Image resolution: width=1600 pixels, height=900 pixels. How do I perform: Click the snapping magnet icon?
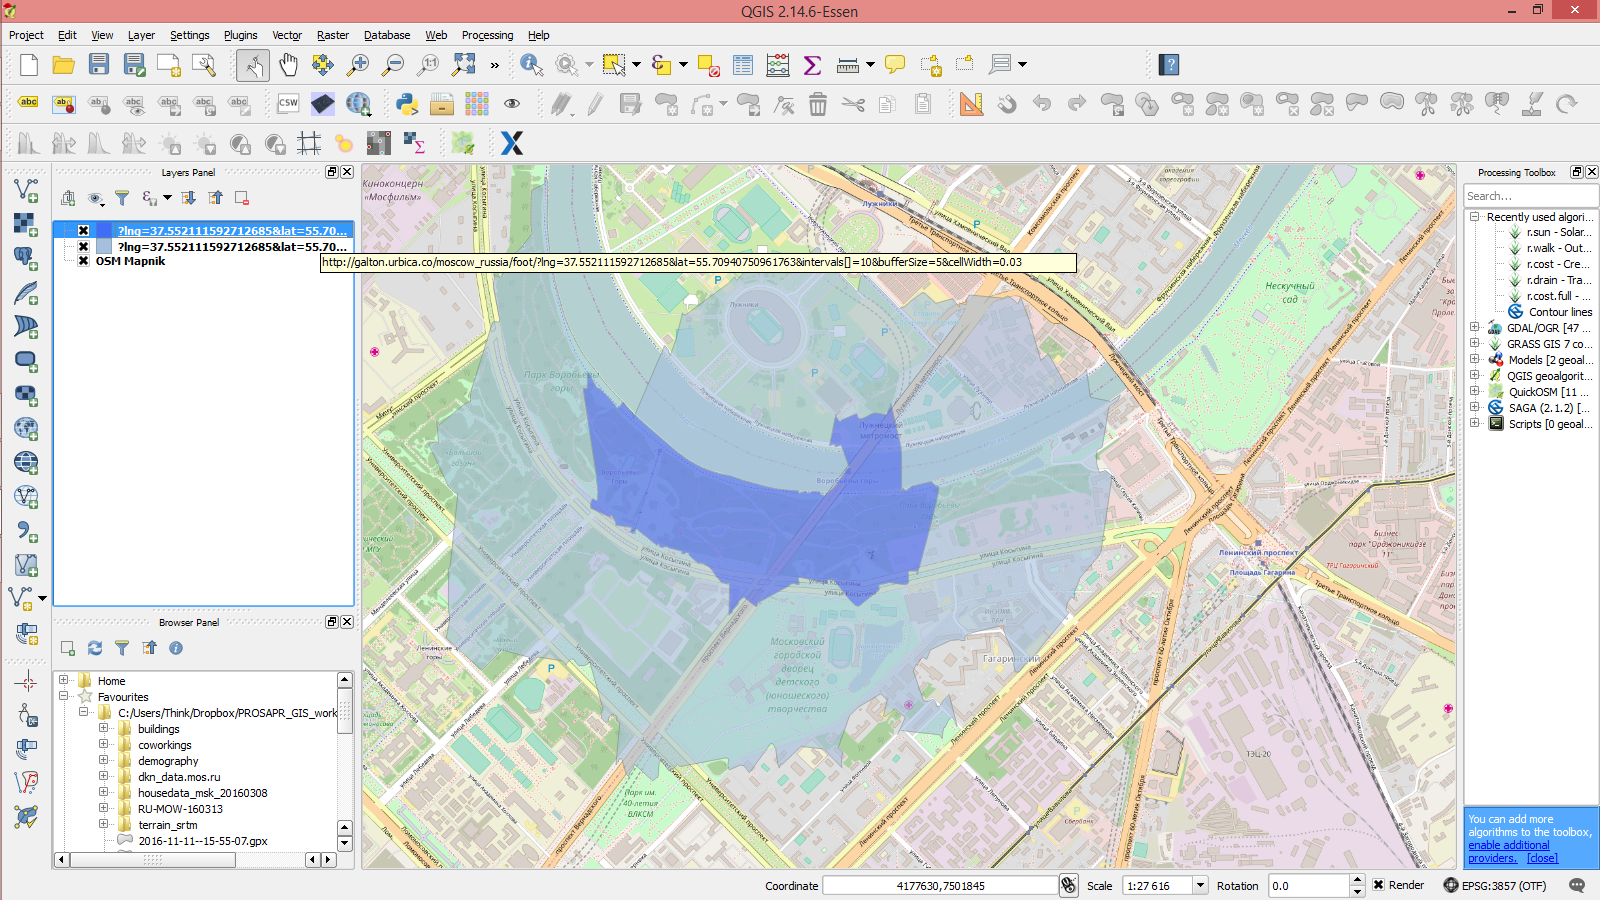[1007, 104]
